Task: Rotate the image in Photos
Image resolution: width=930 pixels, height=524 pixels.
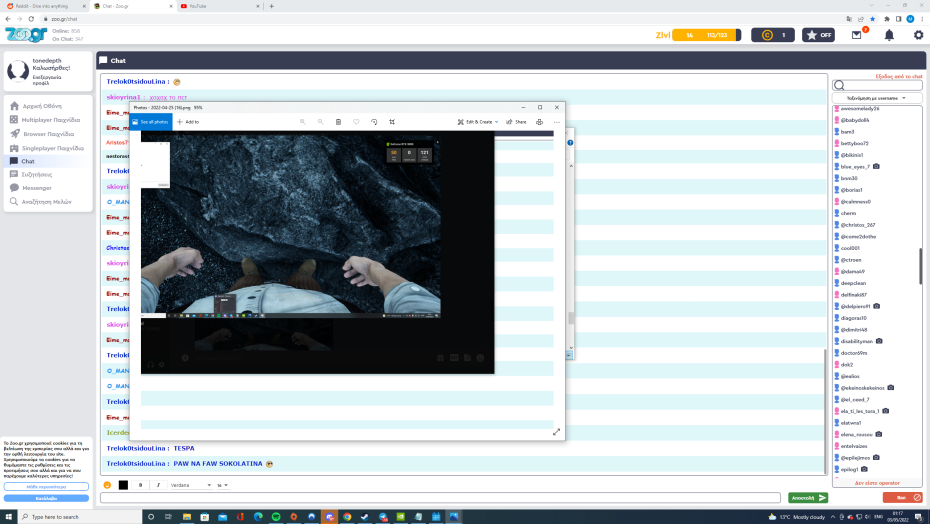Action: [x=374, y=122]
